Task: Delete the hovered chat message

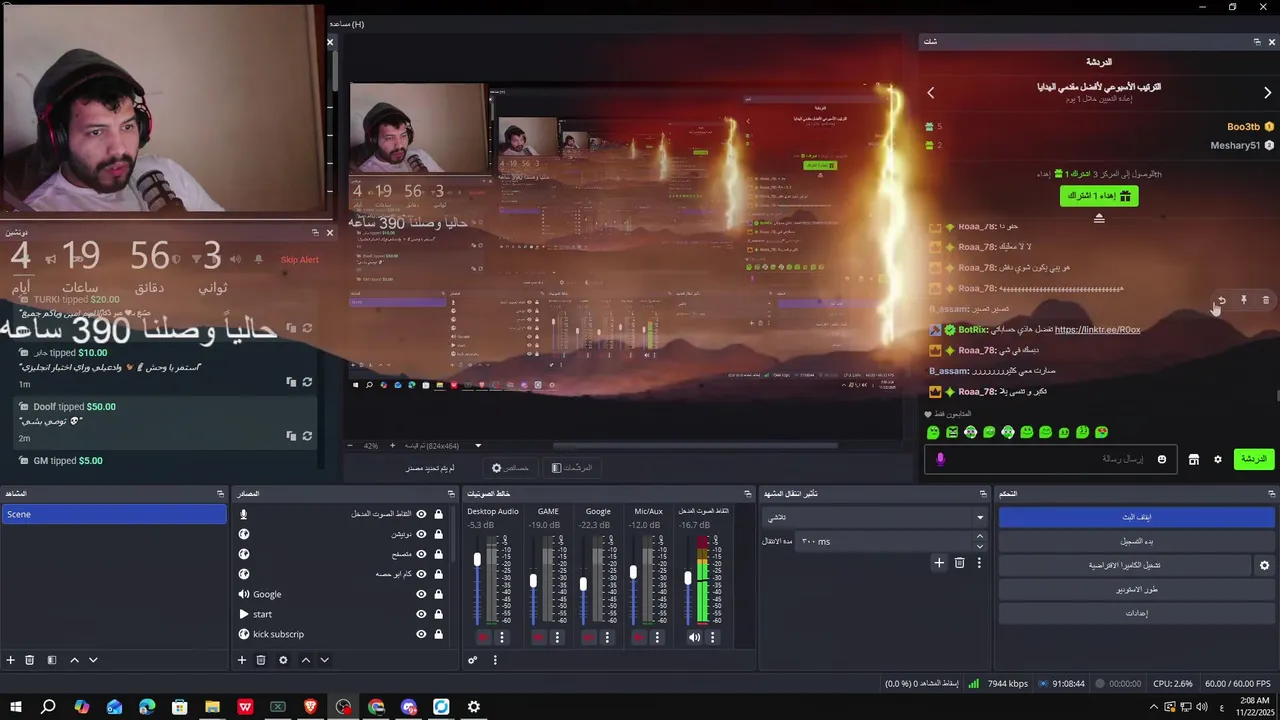Action: 1266,300
